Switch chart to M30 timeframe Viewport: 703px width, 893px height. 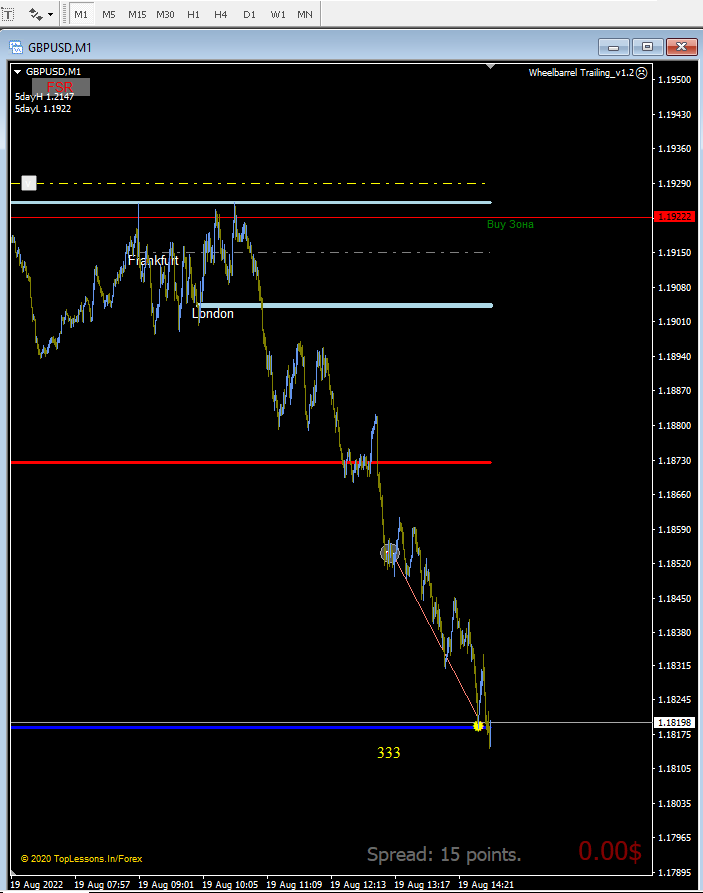tap(165, 14)
